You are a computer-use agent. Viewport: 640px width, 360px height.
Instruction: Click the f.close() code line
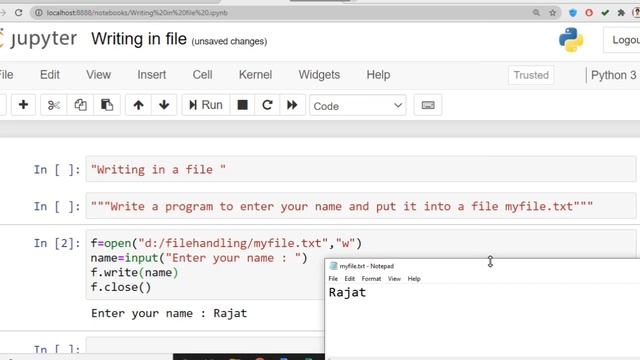(121, 287)
